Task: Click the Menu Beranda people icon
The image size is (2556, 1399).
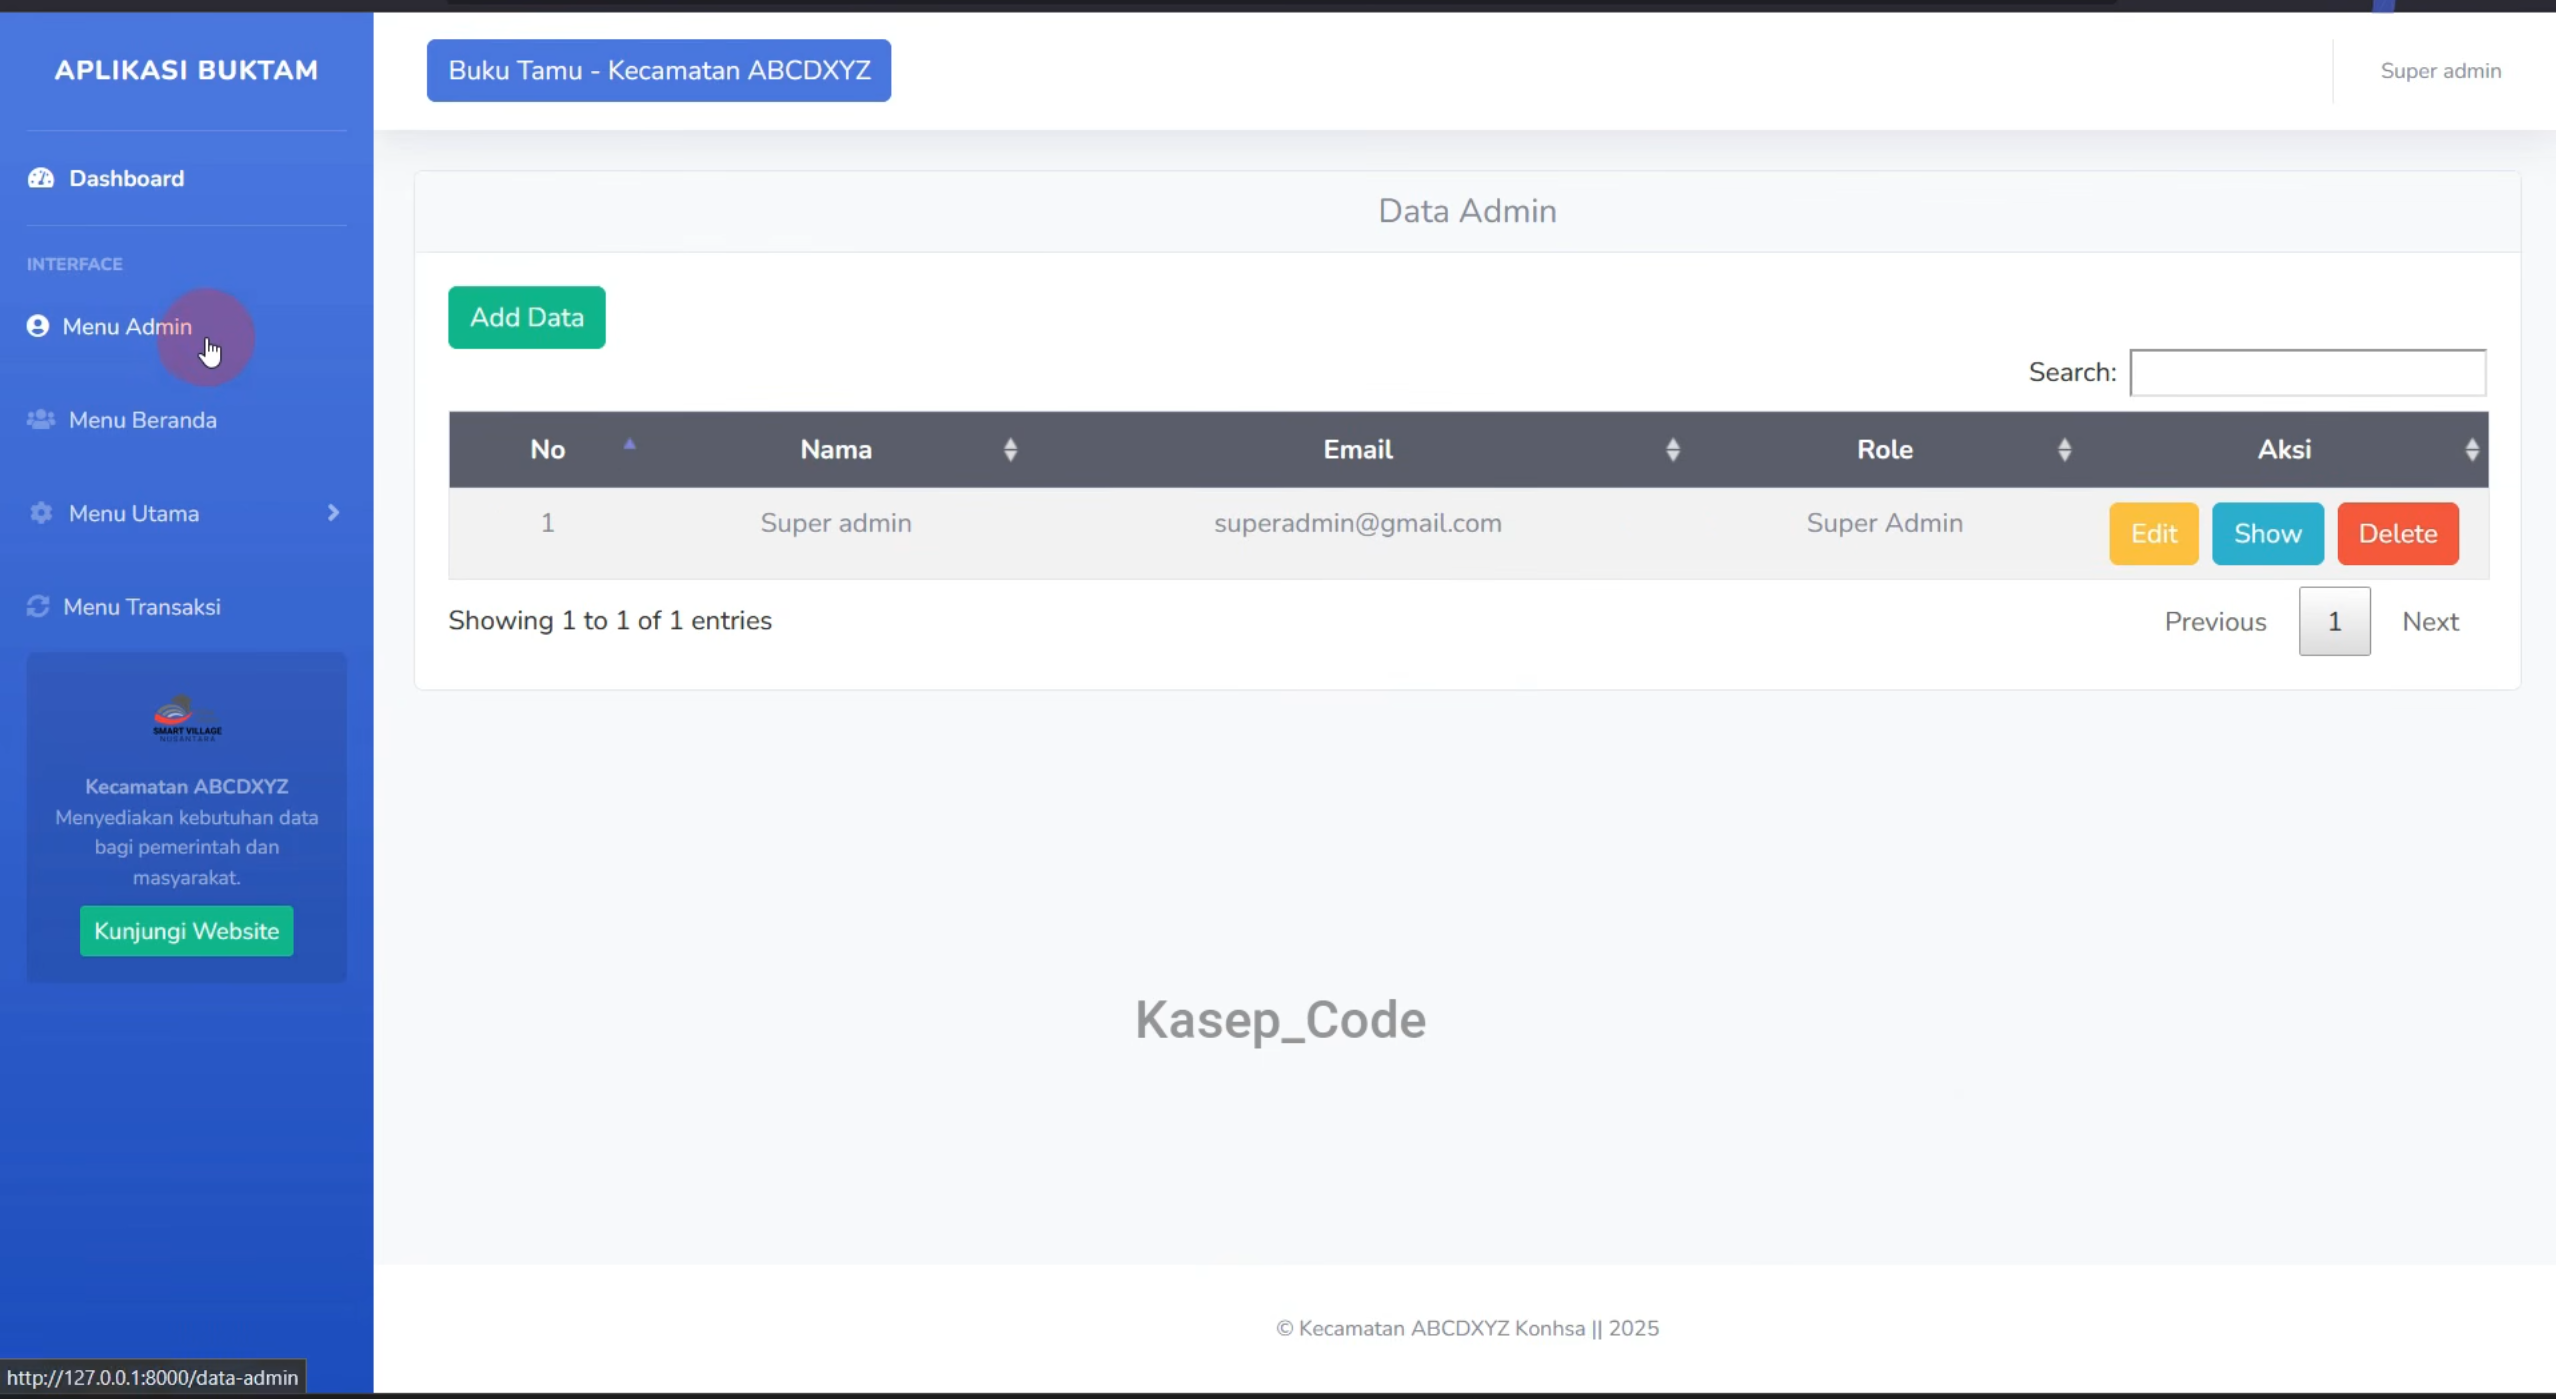Action: point(41,419)
